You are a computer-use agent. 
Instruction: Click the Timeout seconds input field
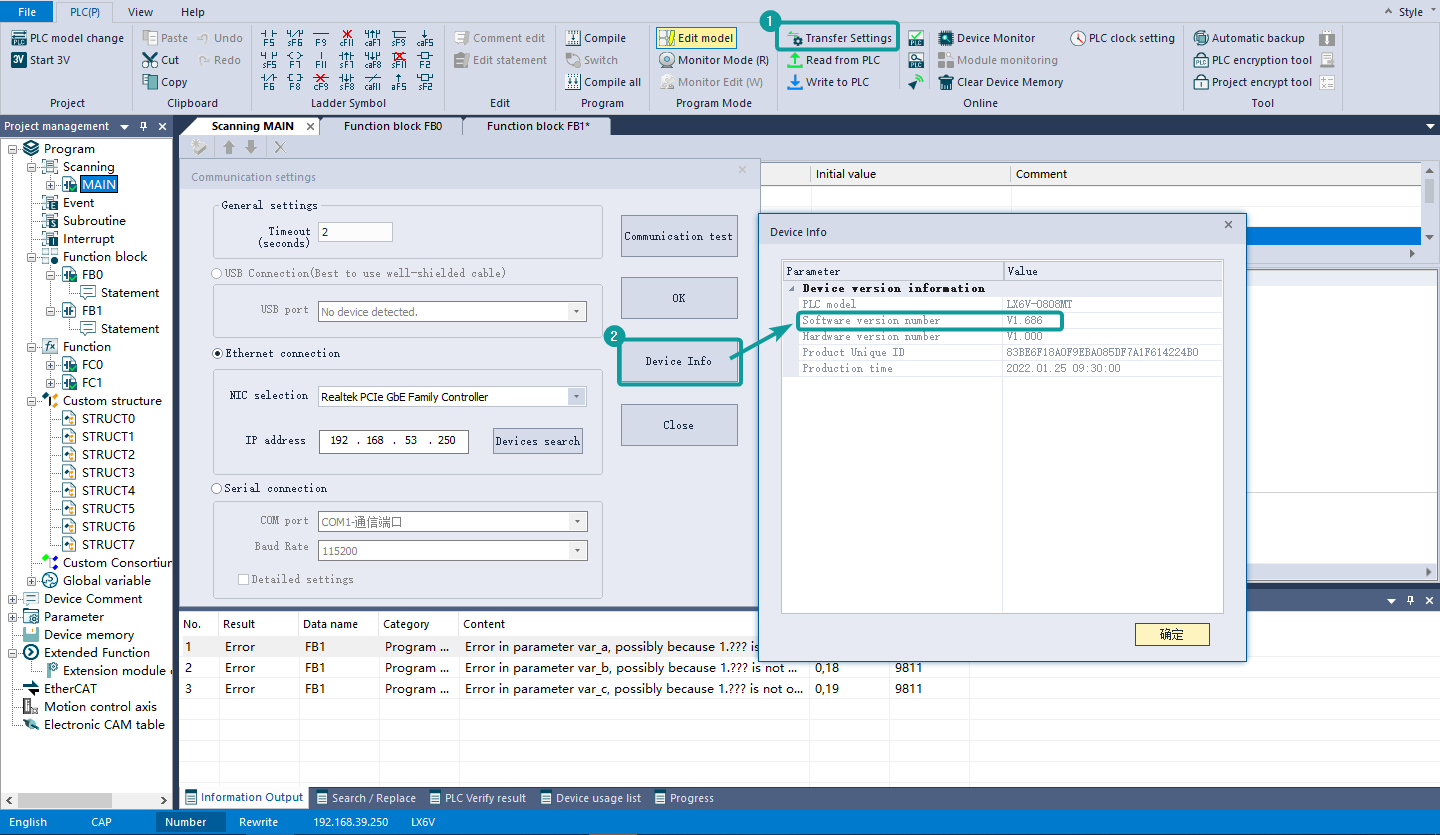click(355, 232)
